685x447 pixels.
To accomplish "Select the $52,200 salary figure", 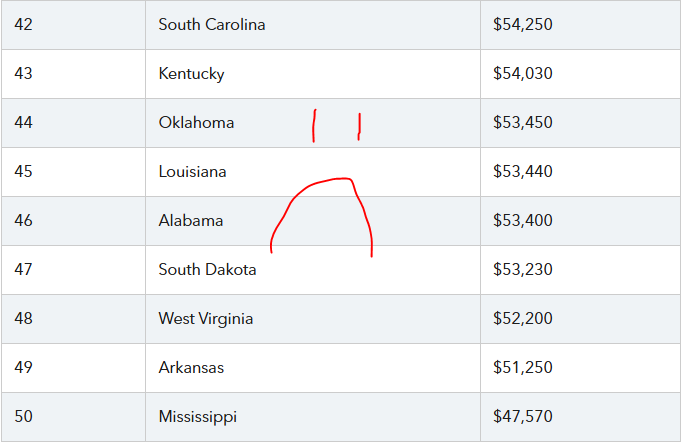I will pos(522,319).
